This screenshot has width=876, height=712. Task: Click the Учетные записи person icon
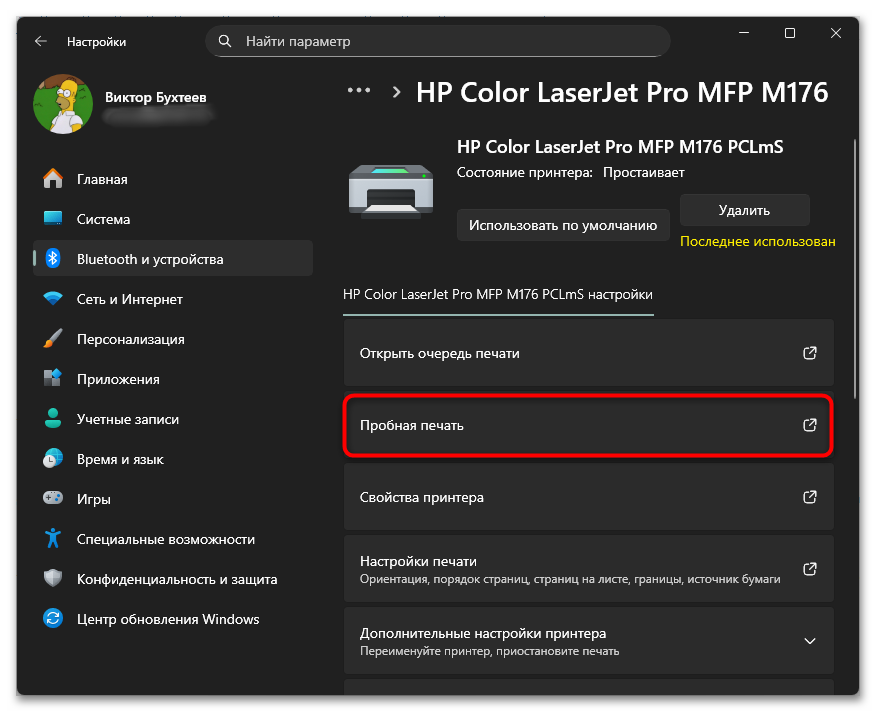tap(53, 419)
